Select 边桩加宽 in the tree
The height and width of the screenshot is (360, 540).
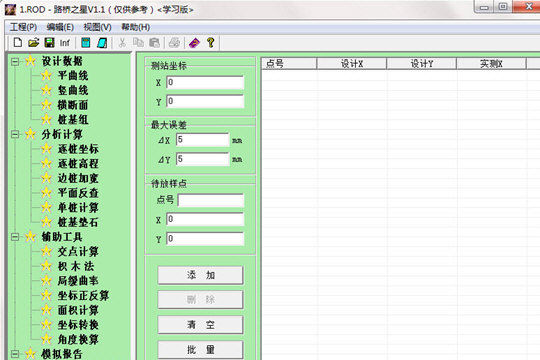point(78,178)
